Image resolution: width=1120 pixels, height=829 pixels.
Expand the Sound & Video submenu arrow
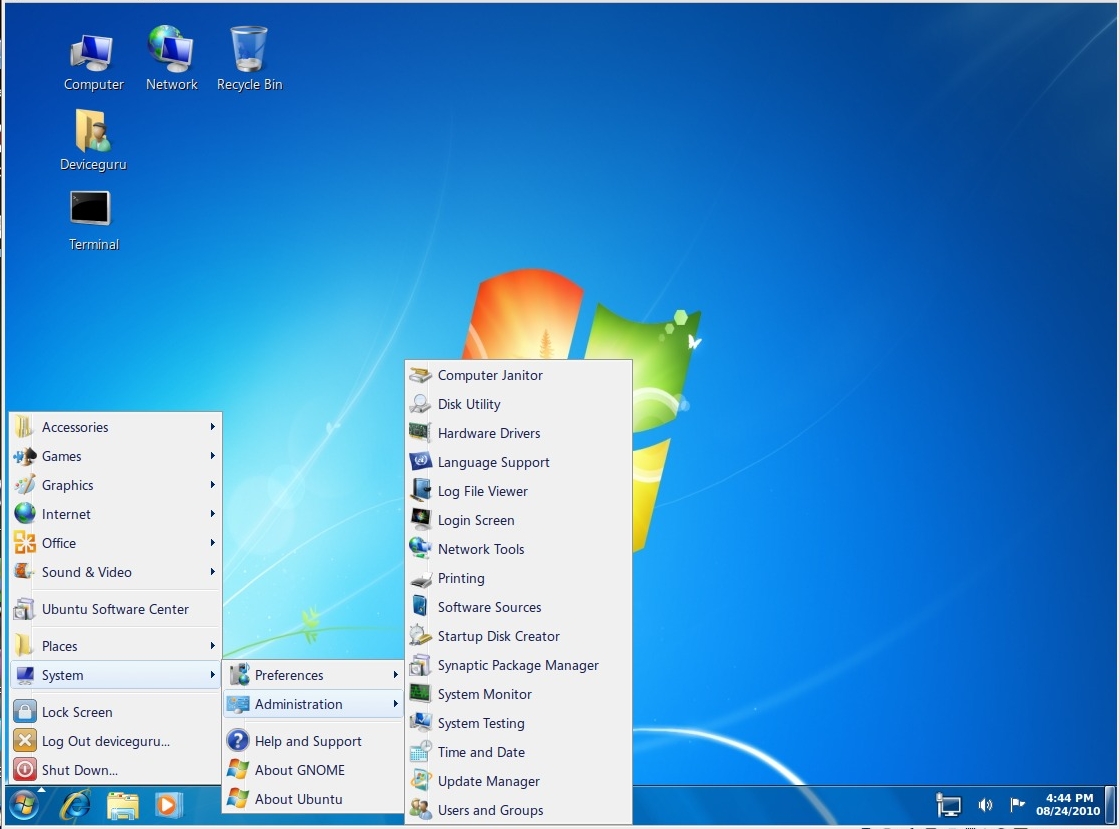(x=212, y=572)
